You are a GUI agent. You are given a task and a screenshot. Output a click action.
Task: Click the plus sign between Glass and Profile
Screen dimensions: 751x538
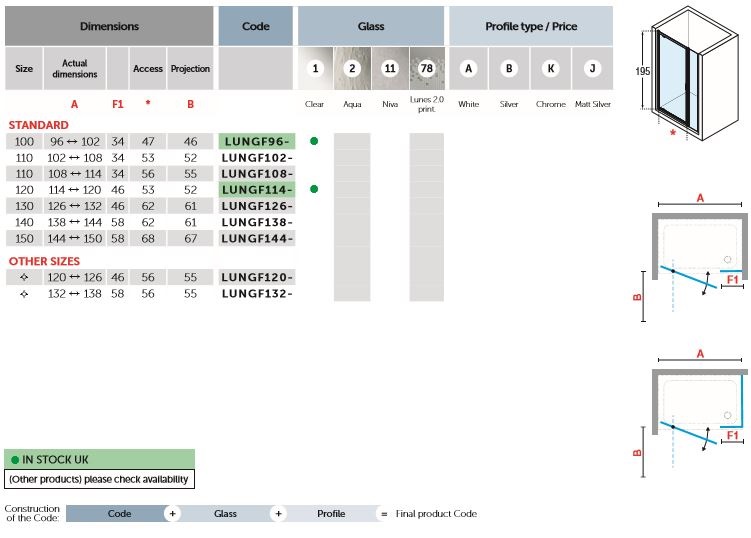pyautogui.click(x=278, y=514)
